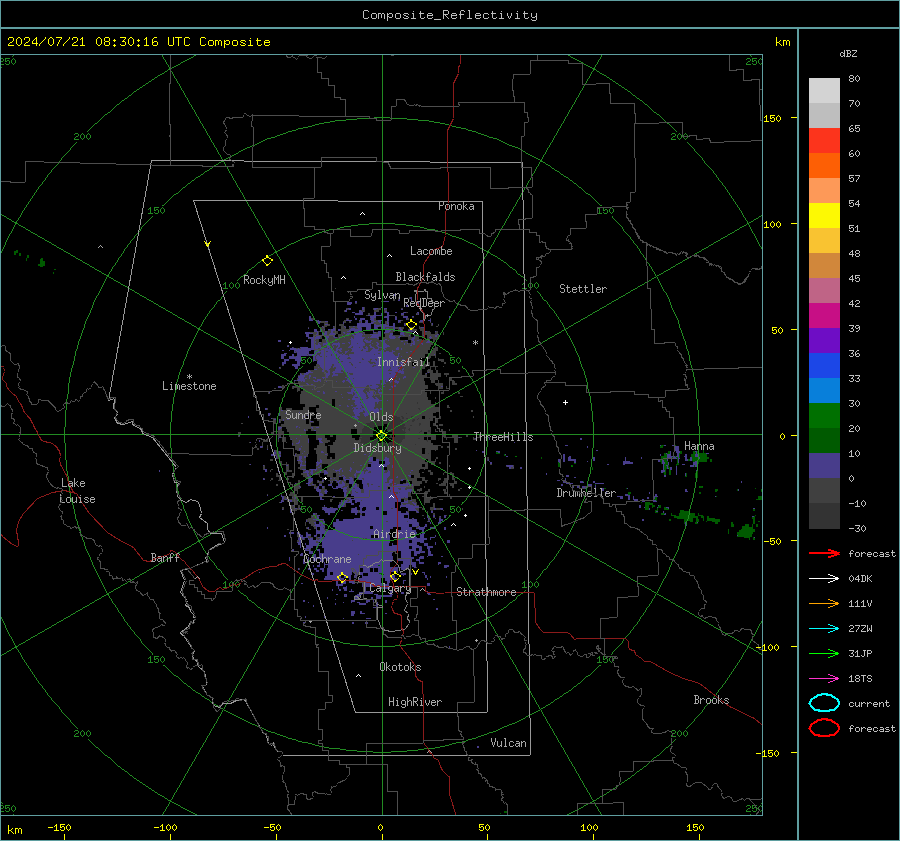Click the yellow diamond marker above Calgary

[395, 576]
